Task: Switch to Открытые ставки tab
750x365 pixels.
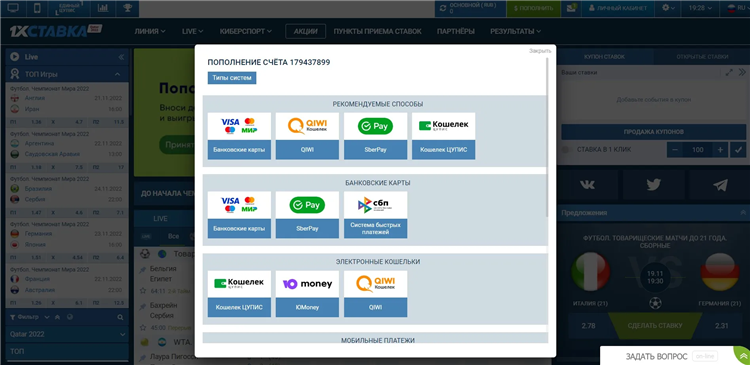Action: 702,56
